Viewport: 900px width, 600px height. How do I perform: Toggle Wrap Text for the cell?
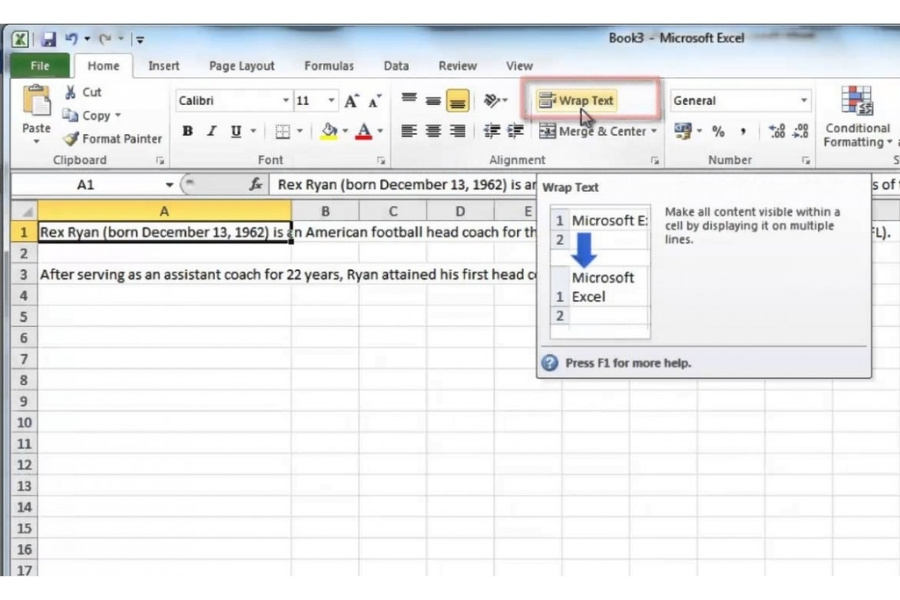[576, 101]
